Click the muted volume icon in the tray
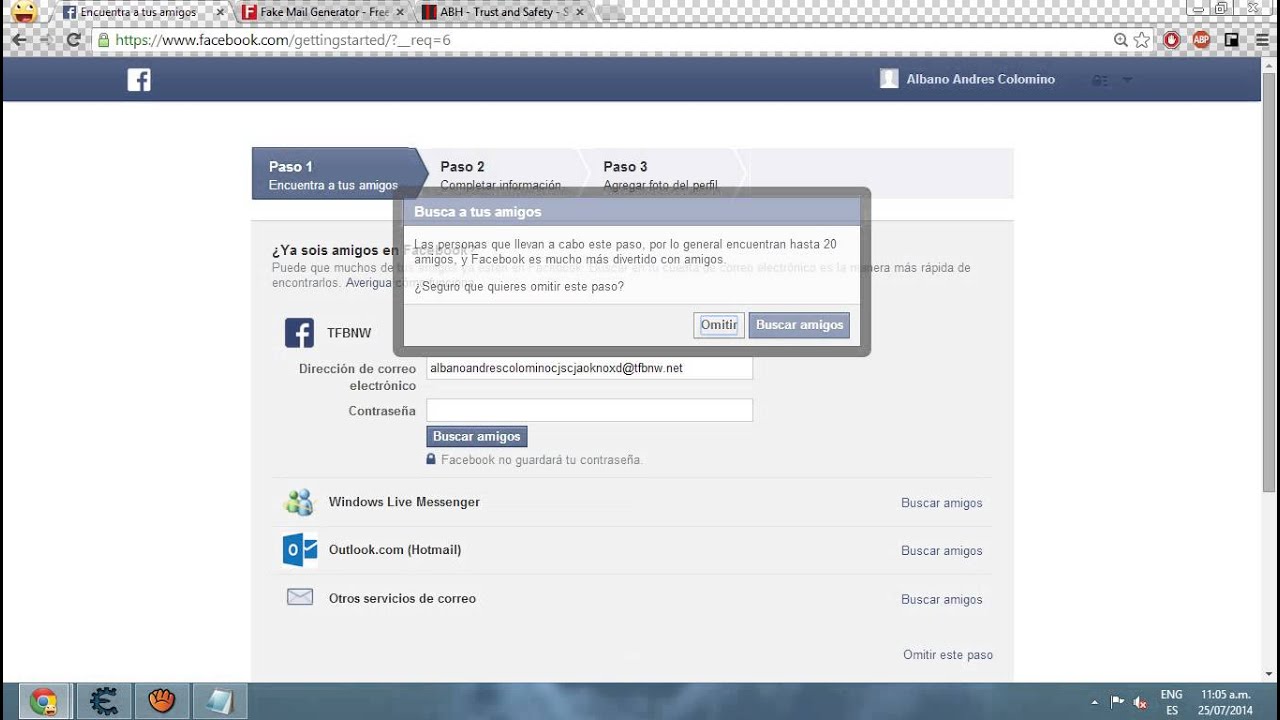 1140,702
